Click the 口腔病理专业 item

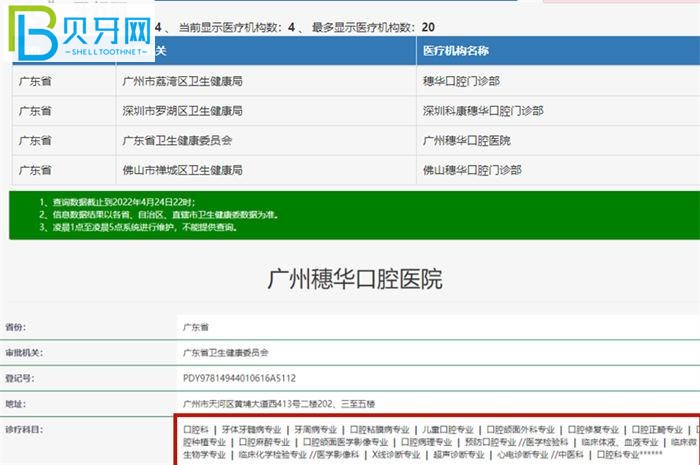pyautogui.click(x=426, y=442)
